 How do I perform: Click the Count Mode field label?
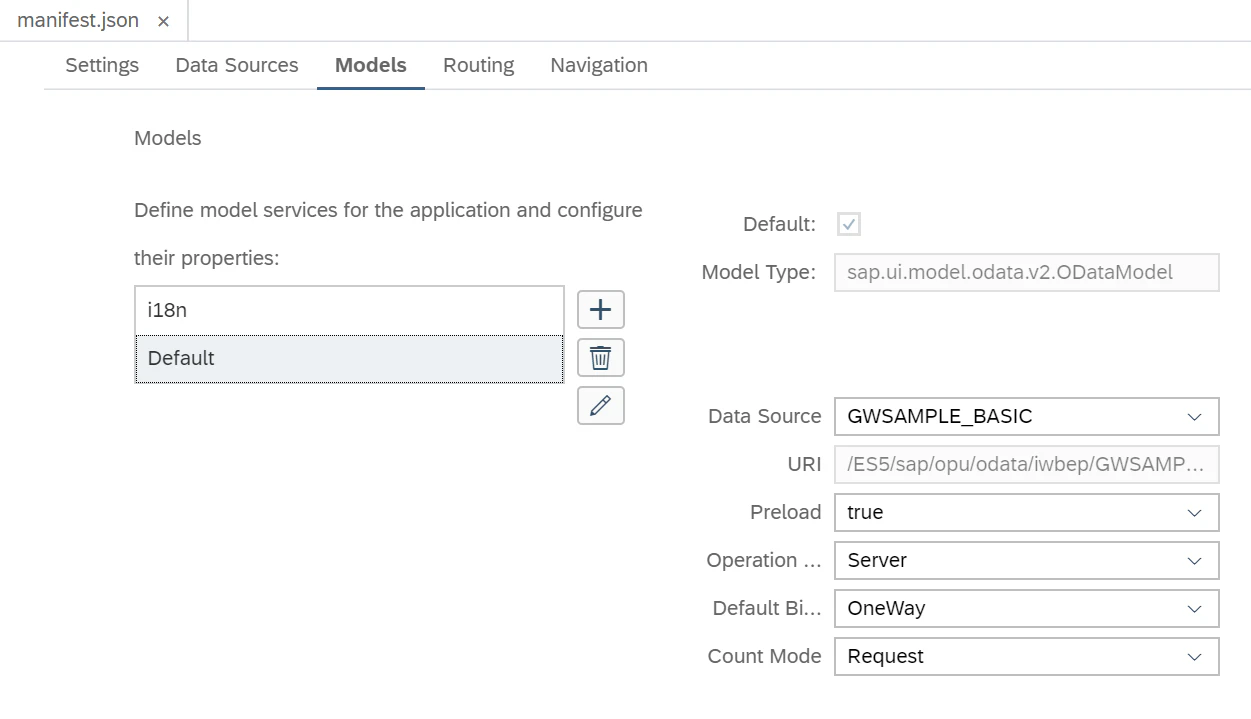click(x=765, y=656)
